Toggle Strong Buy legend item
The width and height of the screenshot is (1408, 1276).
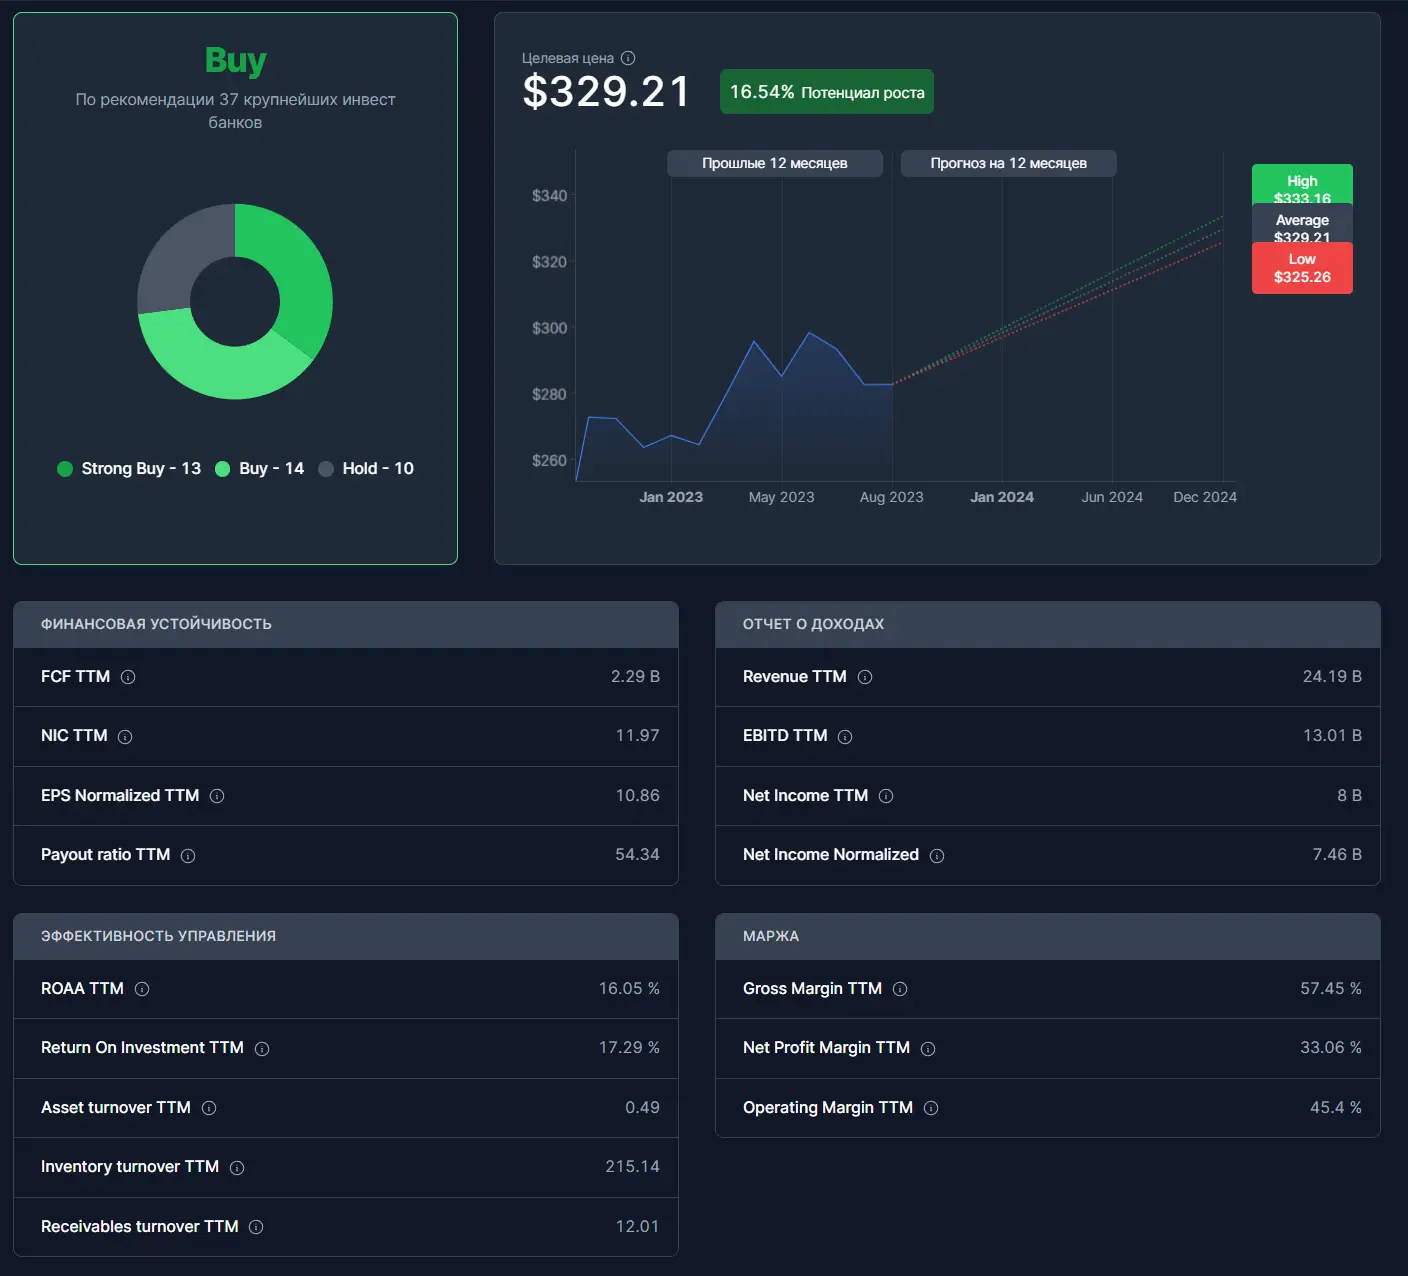point(129,468)
